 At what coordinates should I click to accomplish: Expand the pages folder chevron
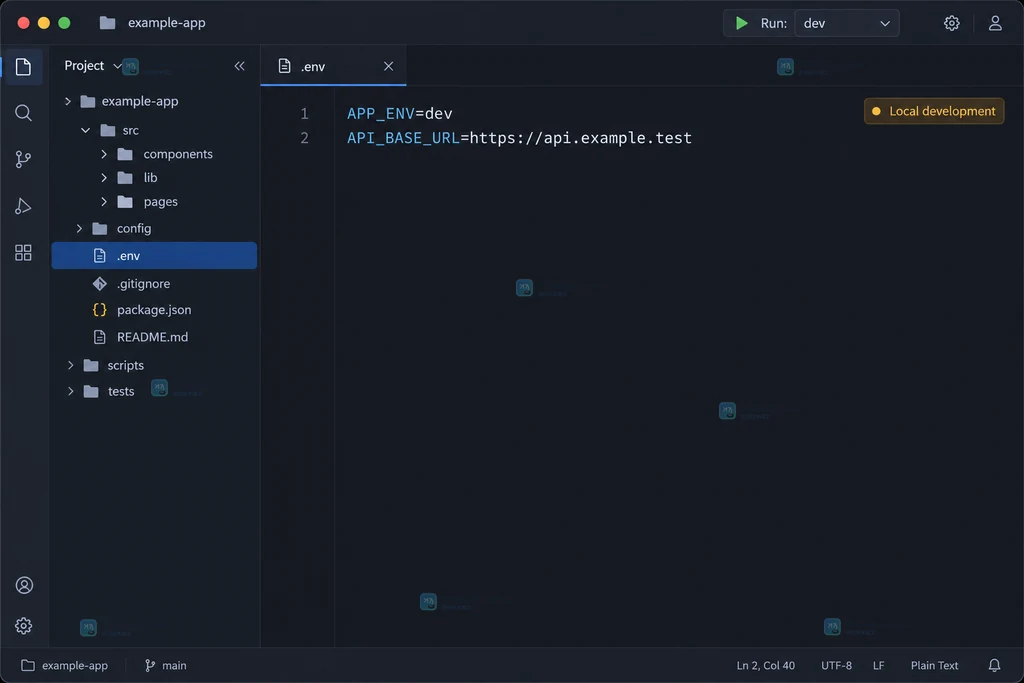pos(104,202)
